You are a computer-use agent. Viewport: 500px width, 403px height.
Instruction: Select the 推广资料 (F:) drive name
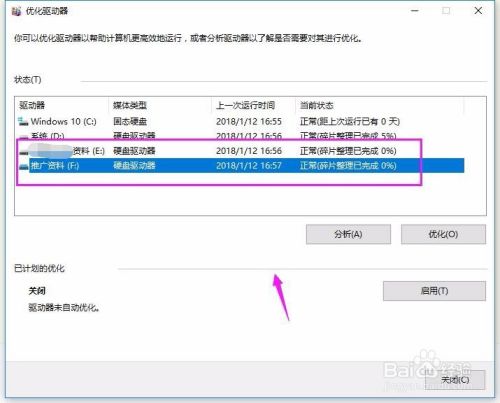point(55,166)
